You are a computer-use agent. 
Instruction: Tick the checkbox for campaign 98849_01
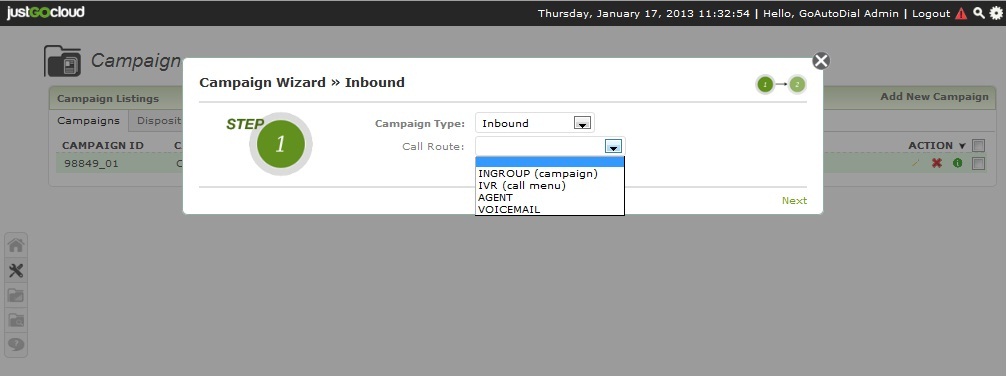pos(978,164)
